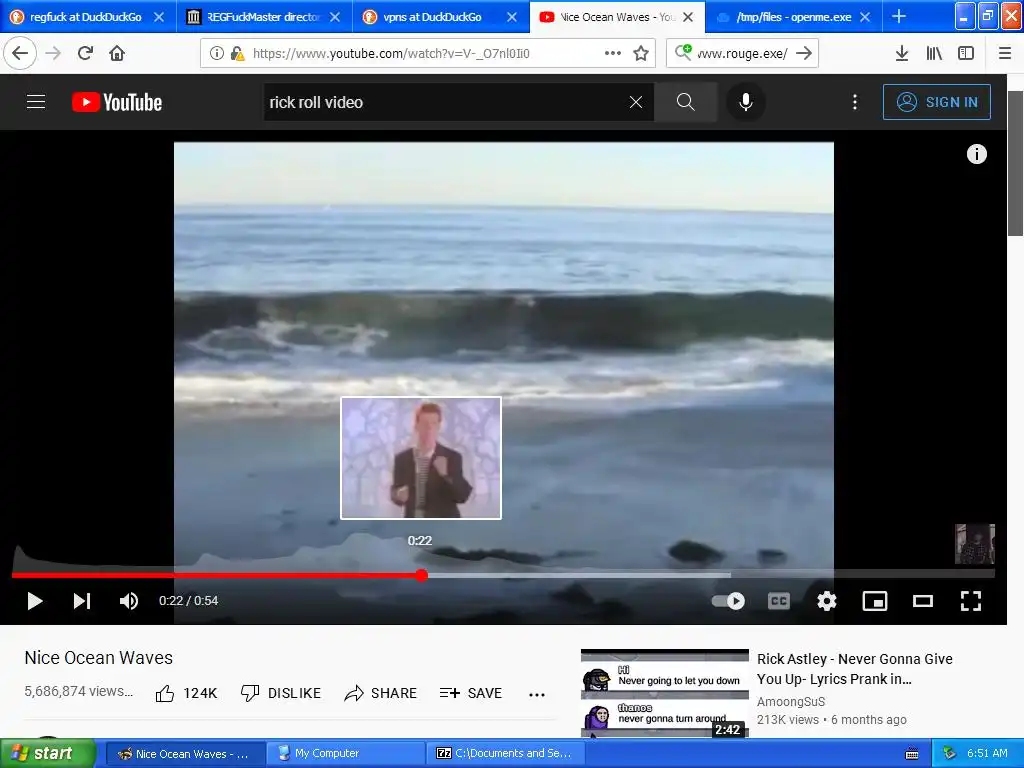
Task: Open the AmoongSuS channel link
Action: [x=791, y=701]
